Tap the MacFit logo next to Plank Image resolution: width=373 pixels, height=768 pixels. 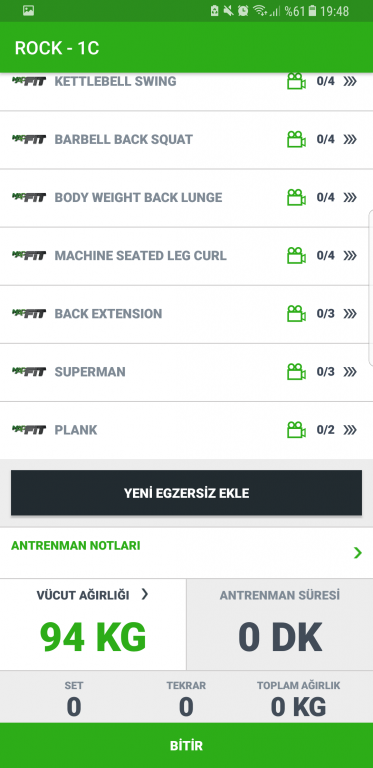point(29,430)
